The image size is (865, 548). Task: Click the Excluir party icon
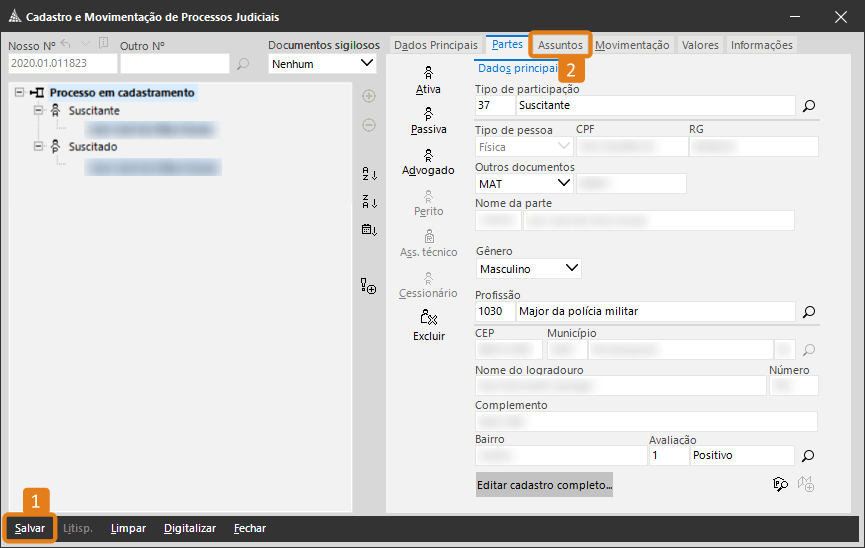(428, 325)
